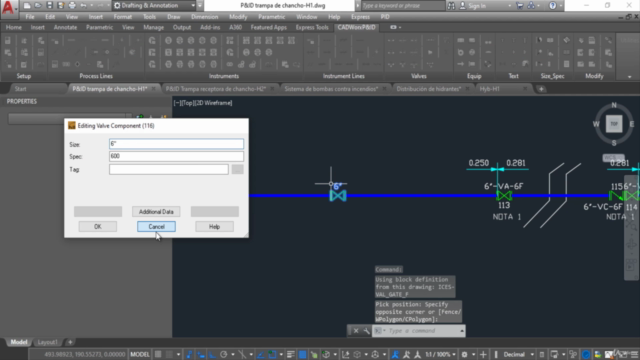Toggle Snap mode in status bar
Image resolution: width=640 pixels, height=360 pixels.
coord(169,354)
